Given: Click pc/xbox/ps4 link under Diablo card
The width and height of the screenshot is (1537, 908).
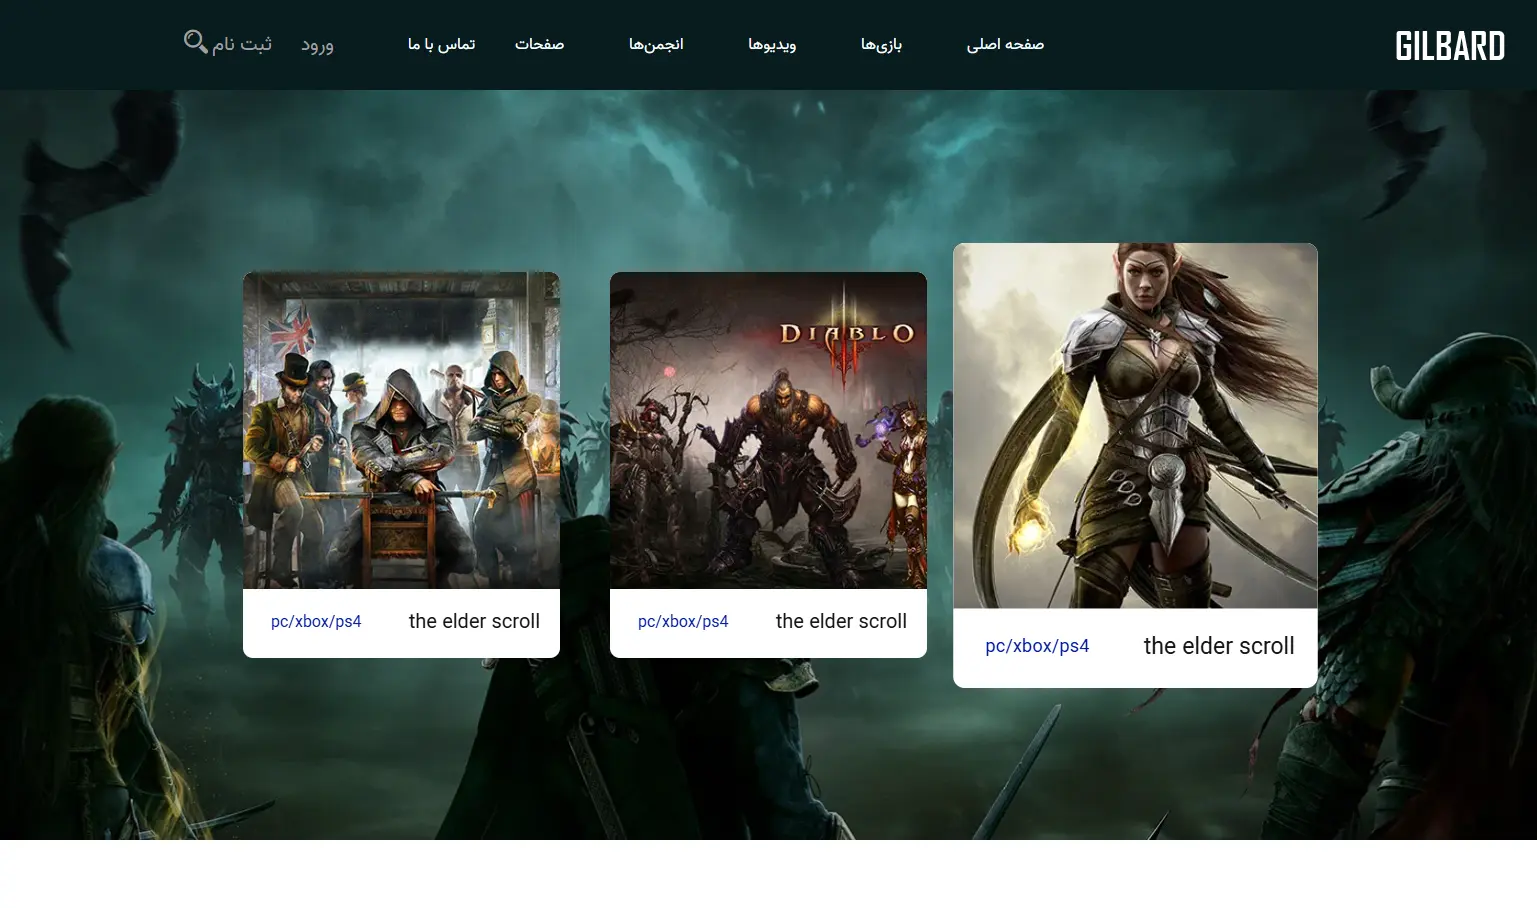Looking at the screenshot, I should pos(683,621).
